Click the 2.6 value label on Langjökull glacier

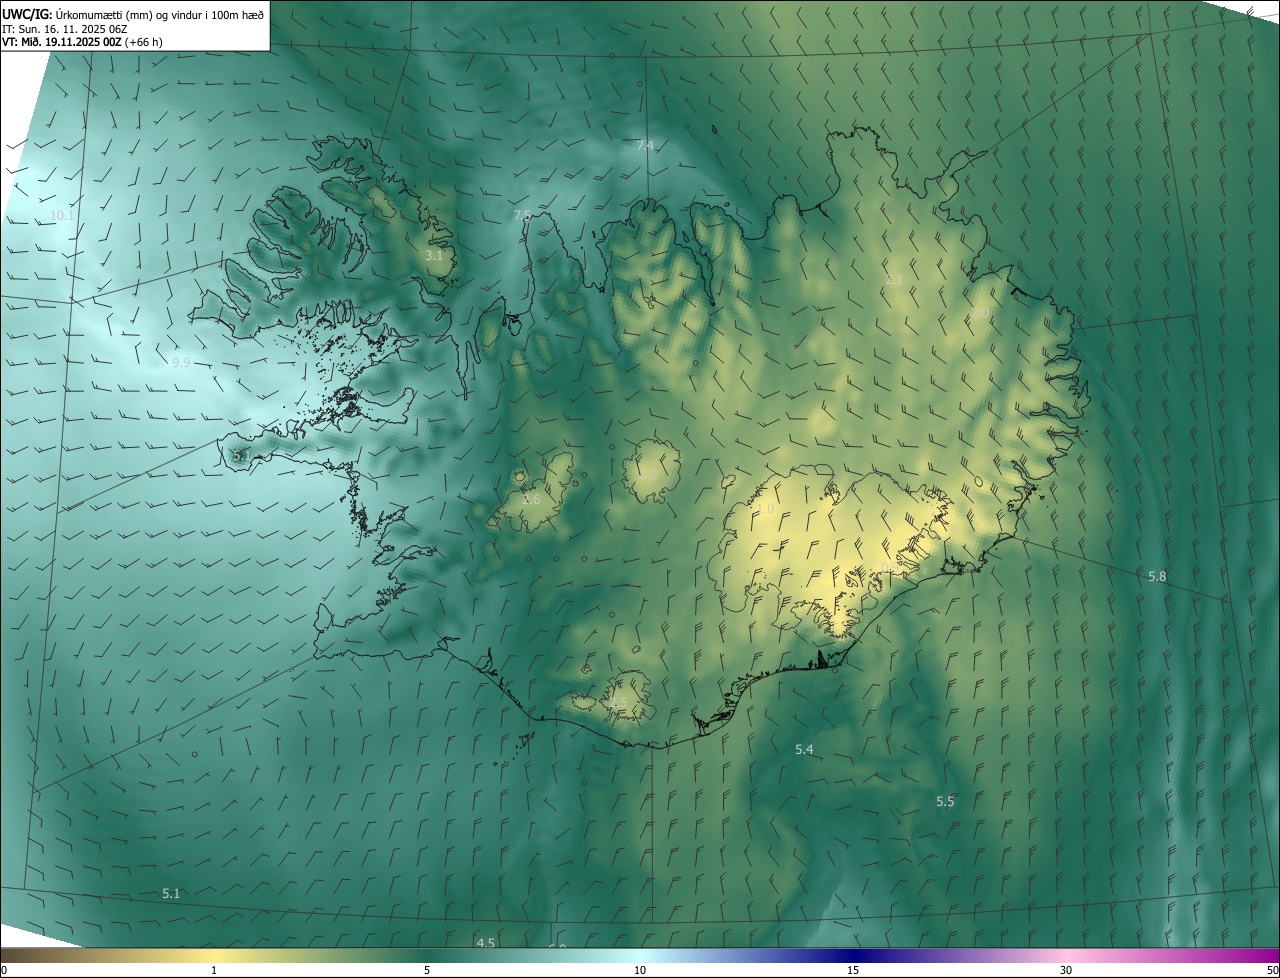531,499
